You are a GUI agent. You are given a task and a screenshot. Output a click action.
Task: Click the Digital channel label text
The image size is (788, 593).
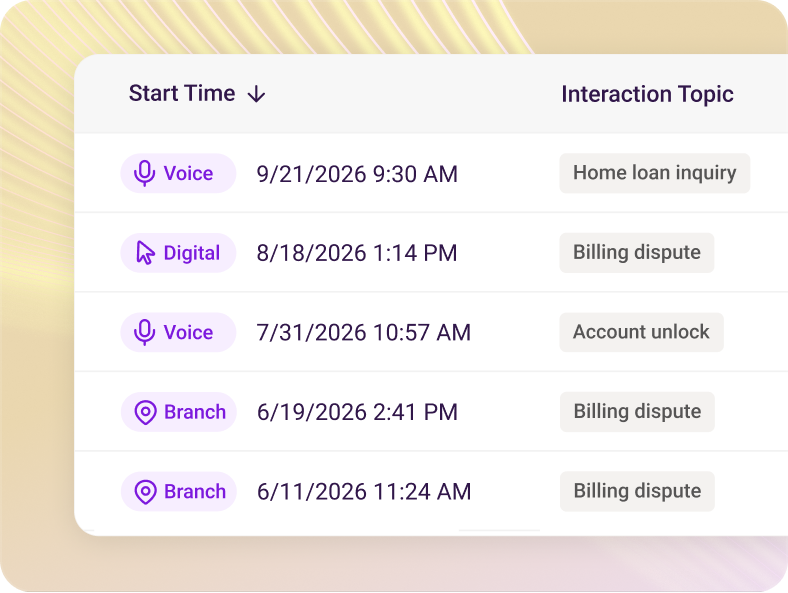[192, 253]
